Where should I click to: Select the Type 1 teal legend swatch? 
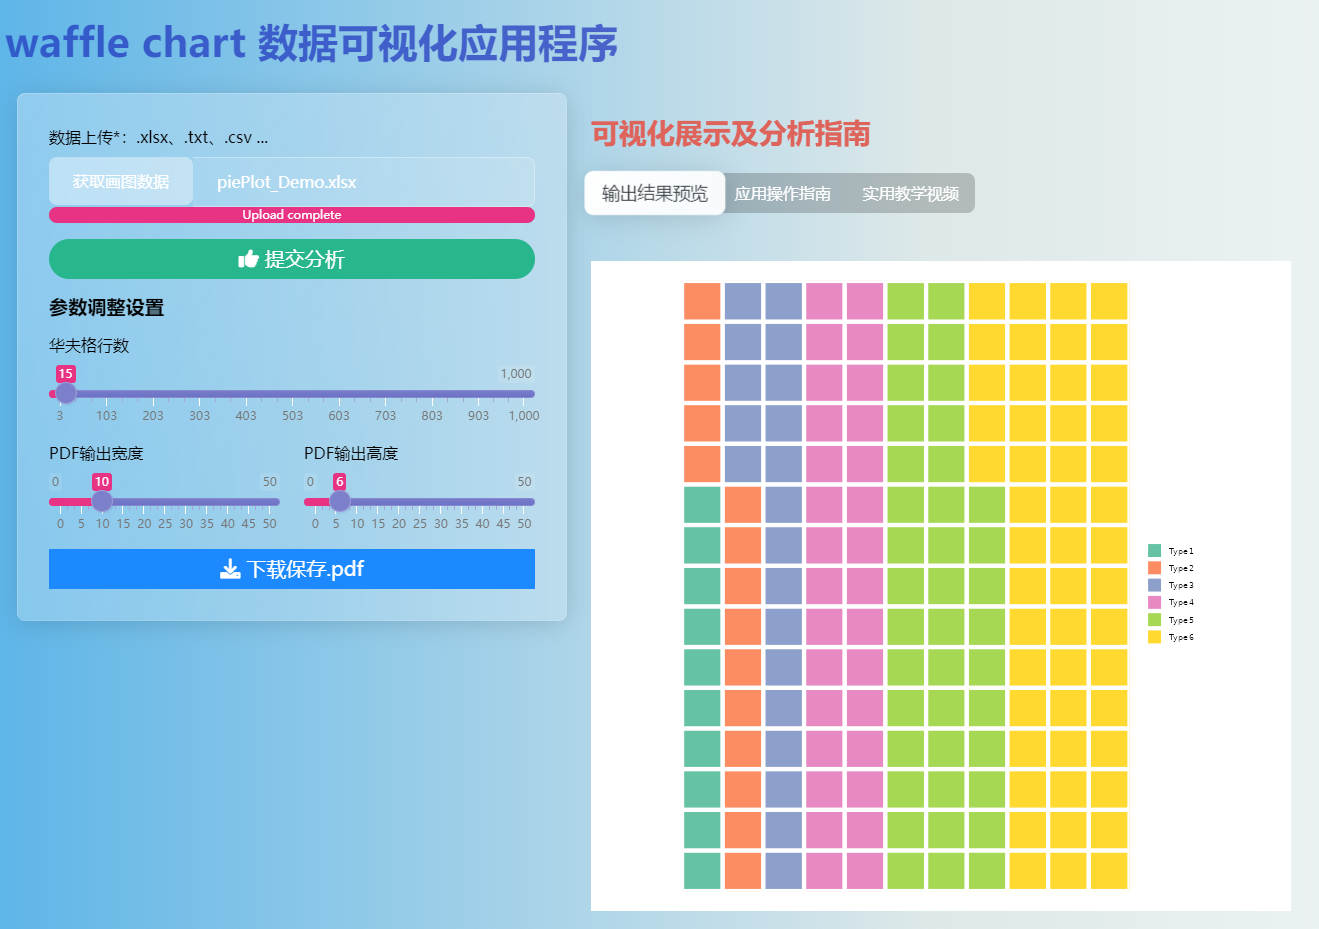point(1153,550)
